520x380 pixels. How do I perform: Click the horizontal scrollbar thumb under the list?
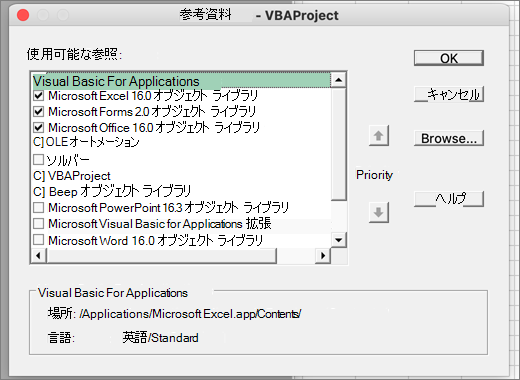[162, 256]
